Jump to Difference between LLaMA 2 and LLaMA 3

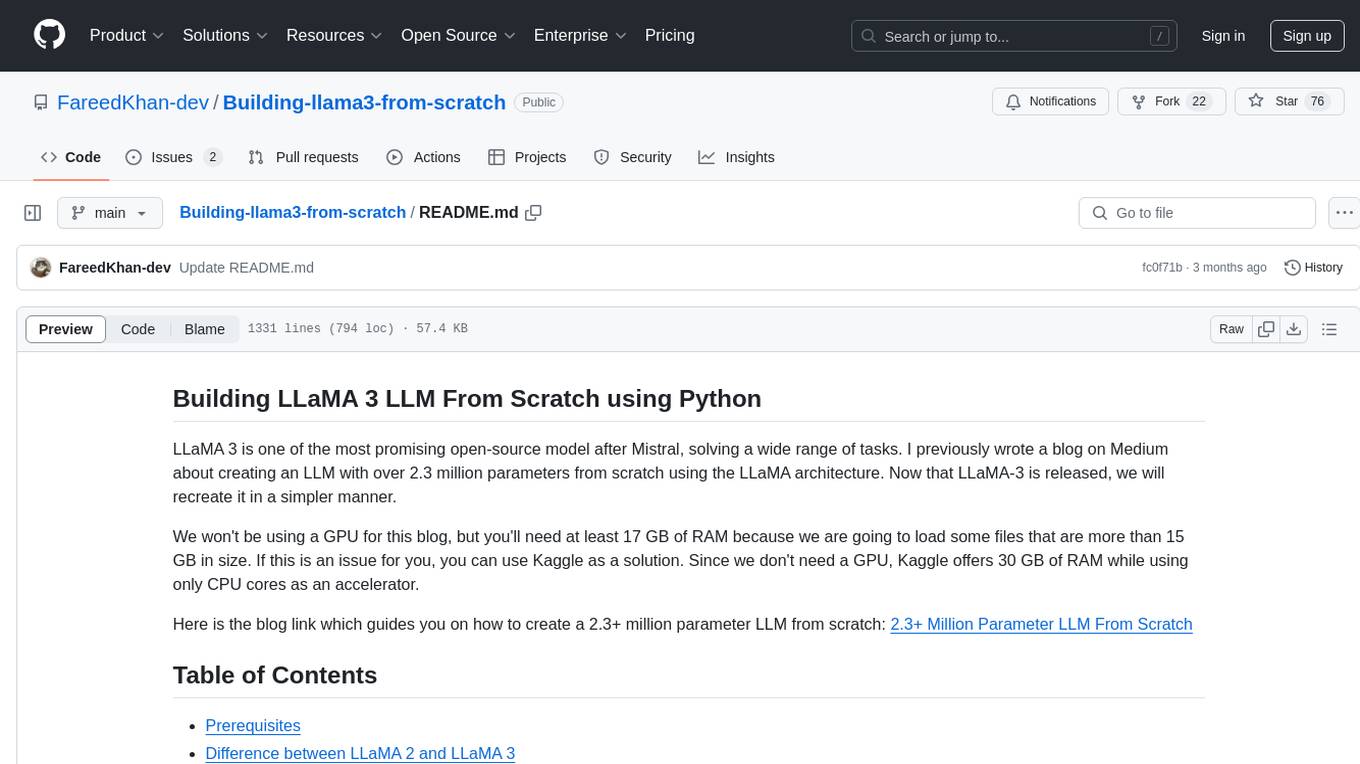[x=360, y=753]
